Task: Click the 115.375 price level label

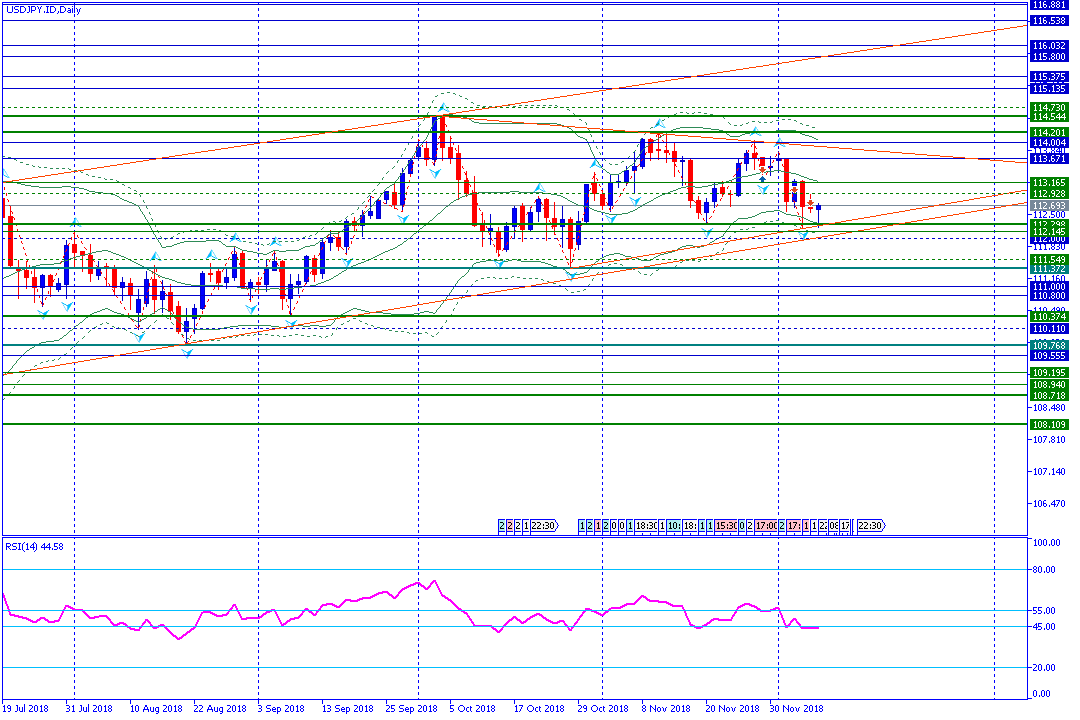Action: 1048,77
